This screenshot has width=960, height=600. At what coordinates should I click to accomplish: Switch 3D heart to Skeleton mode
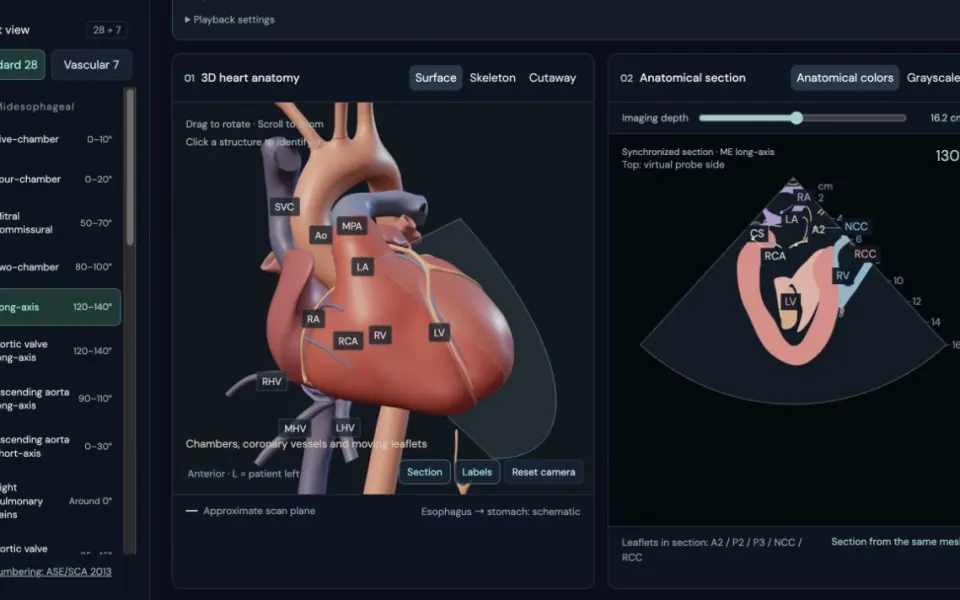point(492,78)
